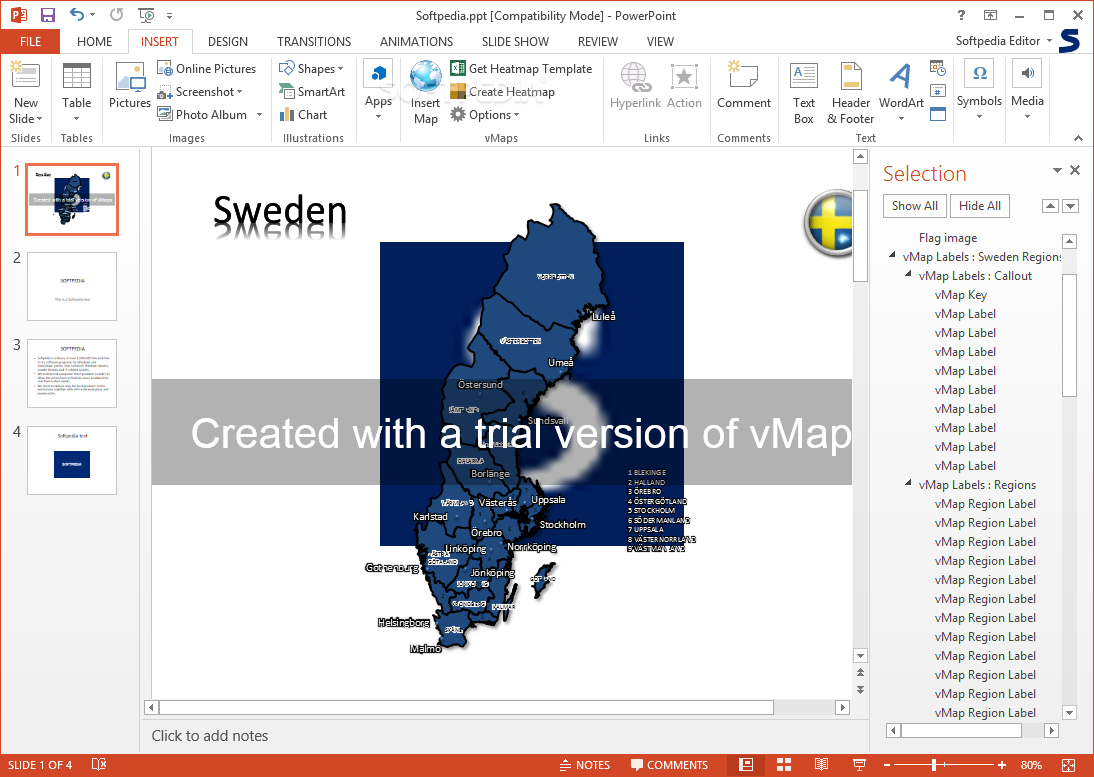1094x777 pixels.
Task: Click zoom out minus button
Action: [x=887, y=765]
